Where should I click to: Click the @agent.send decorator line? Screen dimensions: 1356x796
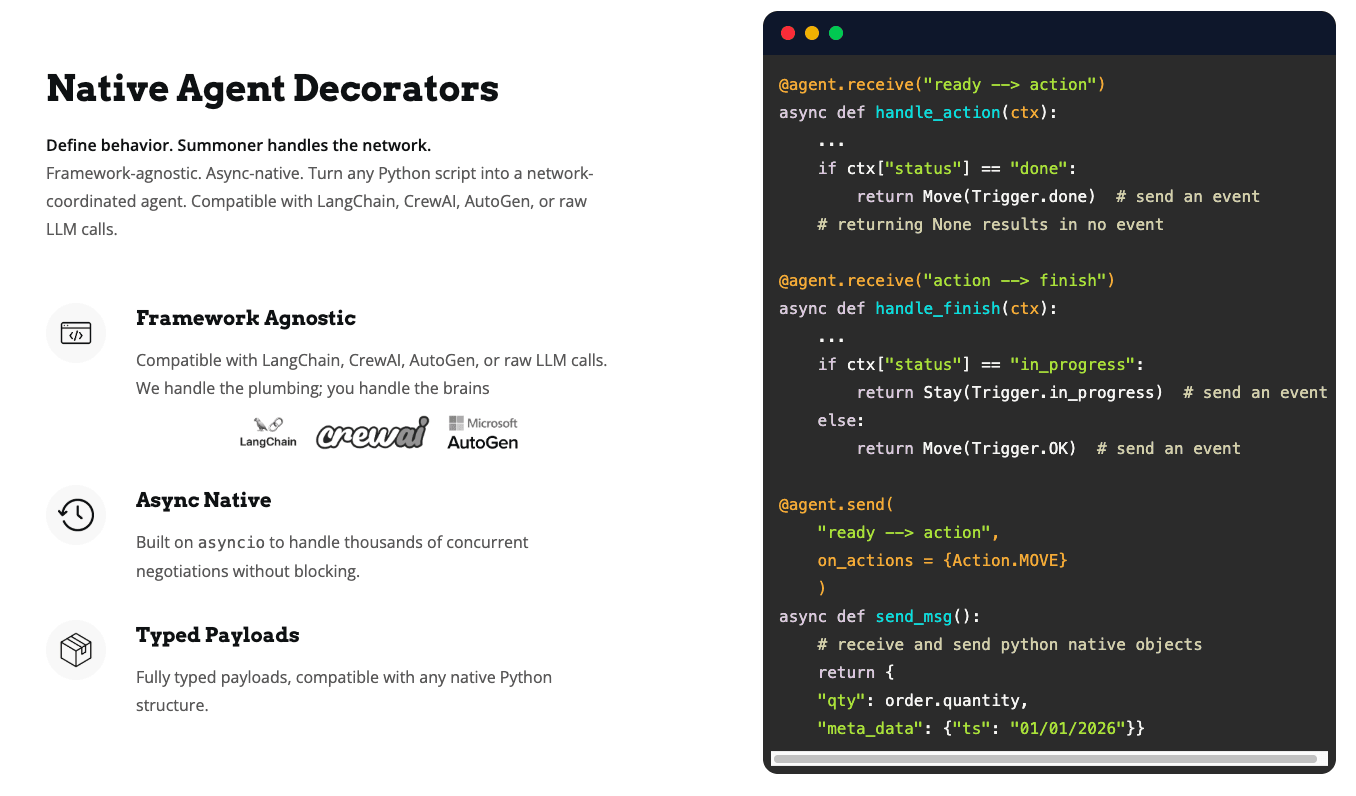[x=836, y=504]
